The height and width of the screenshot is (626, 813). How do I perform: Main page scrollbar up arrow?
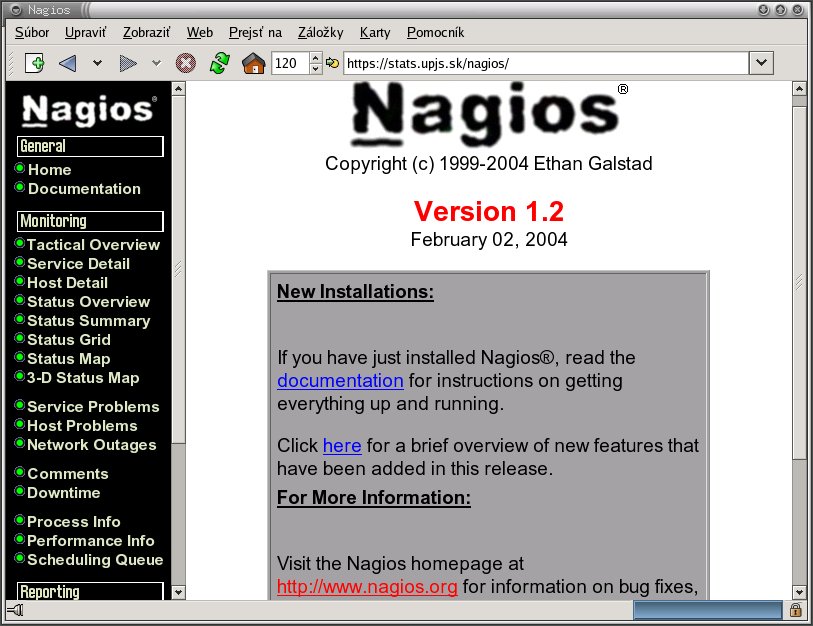799,89
